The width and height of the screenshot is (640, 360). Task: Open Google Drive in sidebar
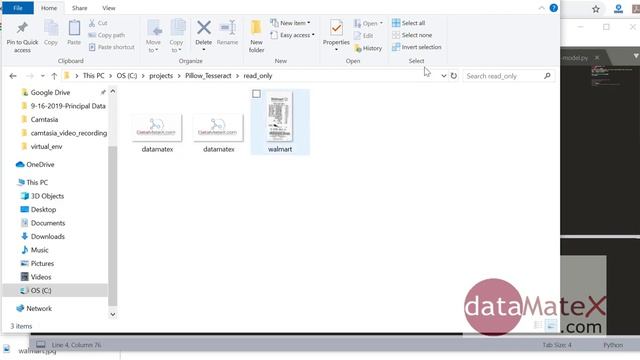(x=50, y=93)
